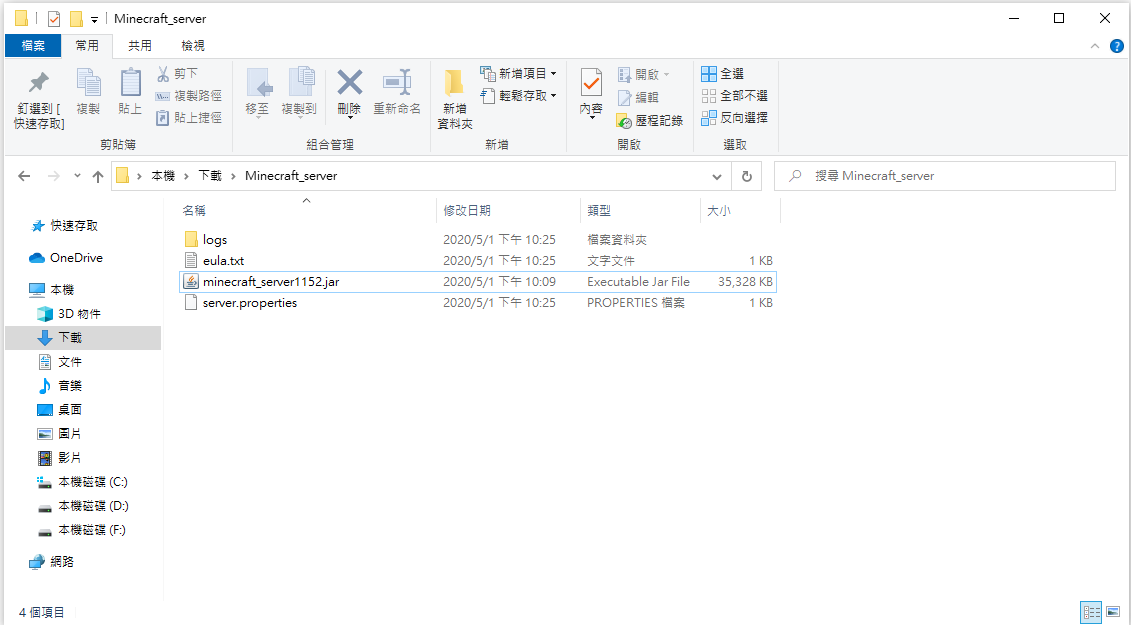Open 本機磁碟 (C:) drive
Viewport: 1131px width, 625px height.
92,482
